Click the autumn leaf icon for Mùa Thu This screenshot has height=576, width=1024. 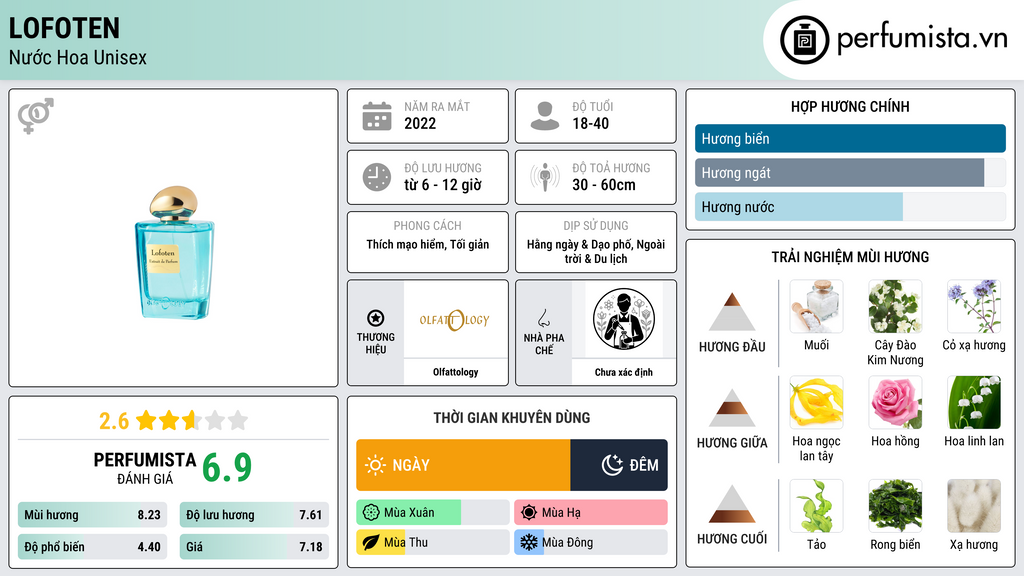click(371, 543)
